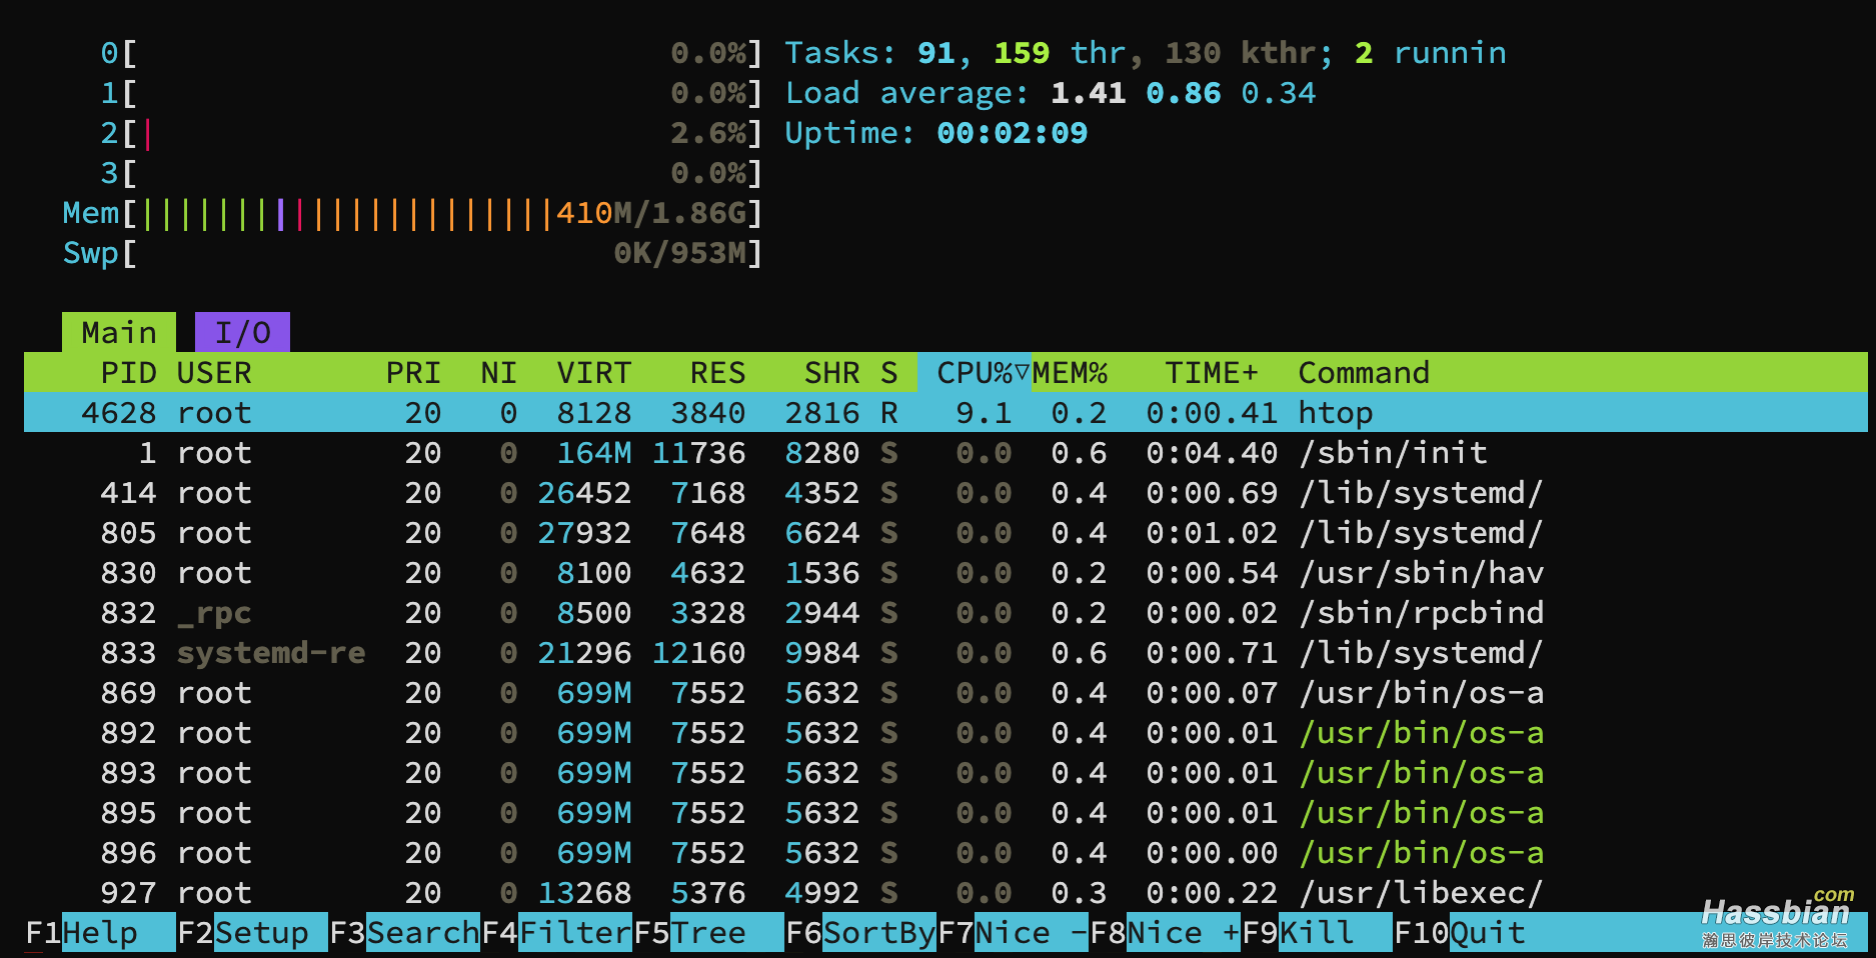Click the Tasks summary line

coord(1145,52)
